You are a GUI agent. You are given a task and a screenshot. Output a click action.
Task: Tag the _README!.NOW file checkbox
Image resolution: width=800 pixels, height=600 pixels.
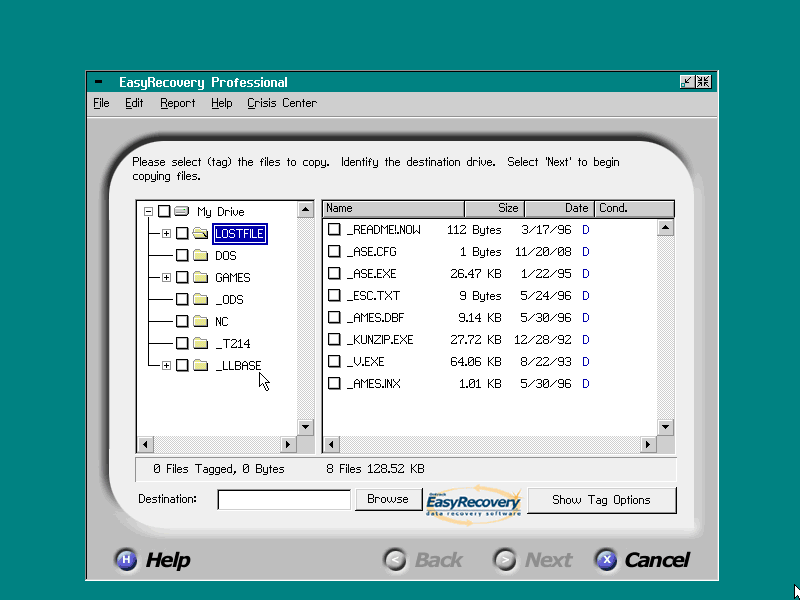tap(335, 230)
